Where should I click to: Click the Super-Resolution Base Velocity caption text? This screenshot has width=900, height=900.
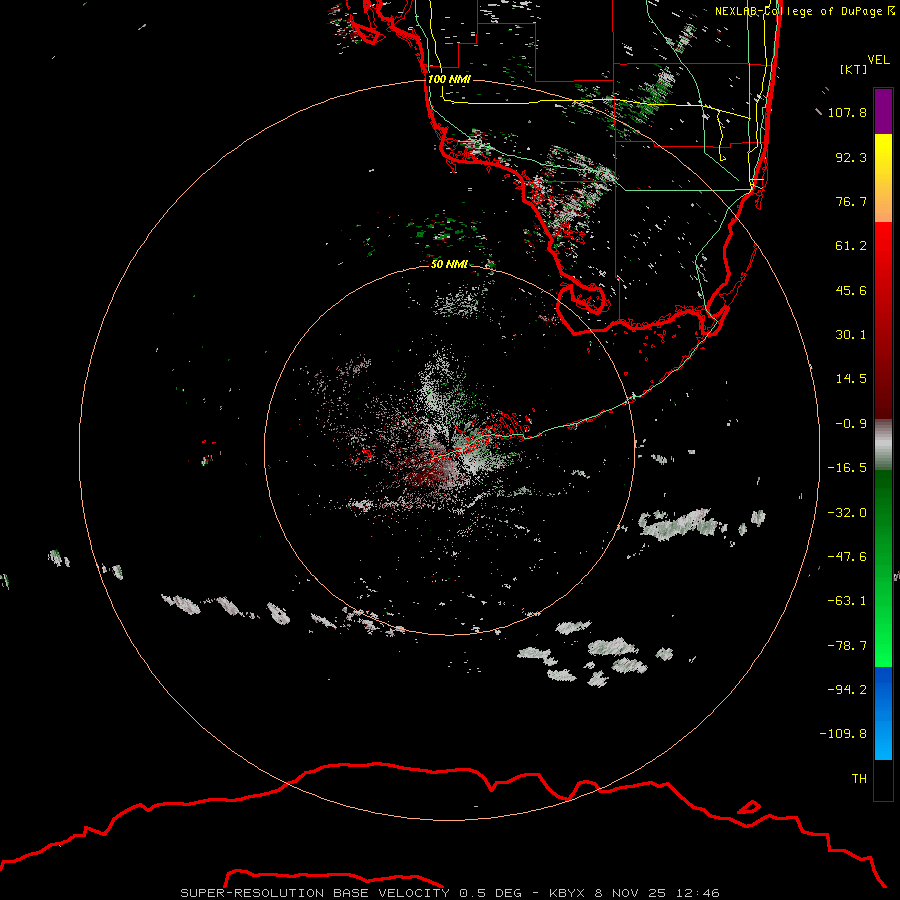[x=450, y=893]
